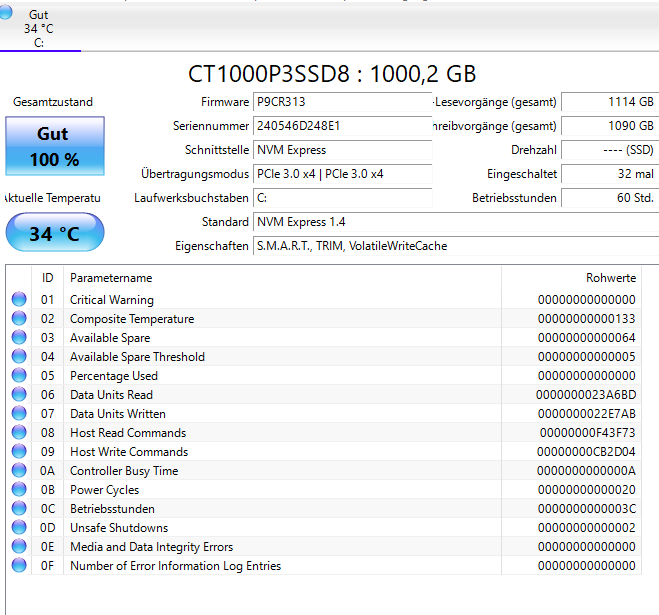Click raw value 00000000CB2D04

point(586,451)
